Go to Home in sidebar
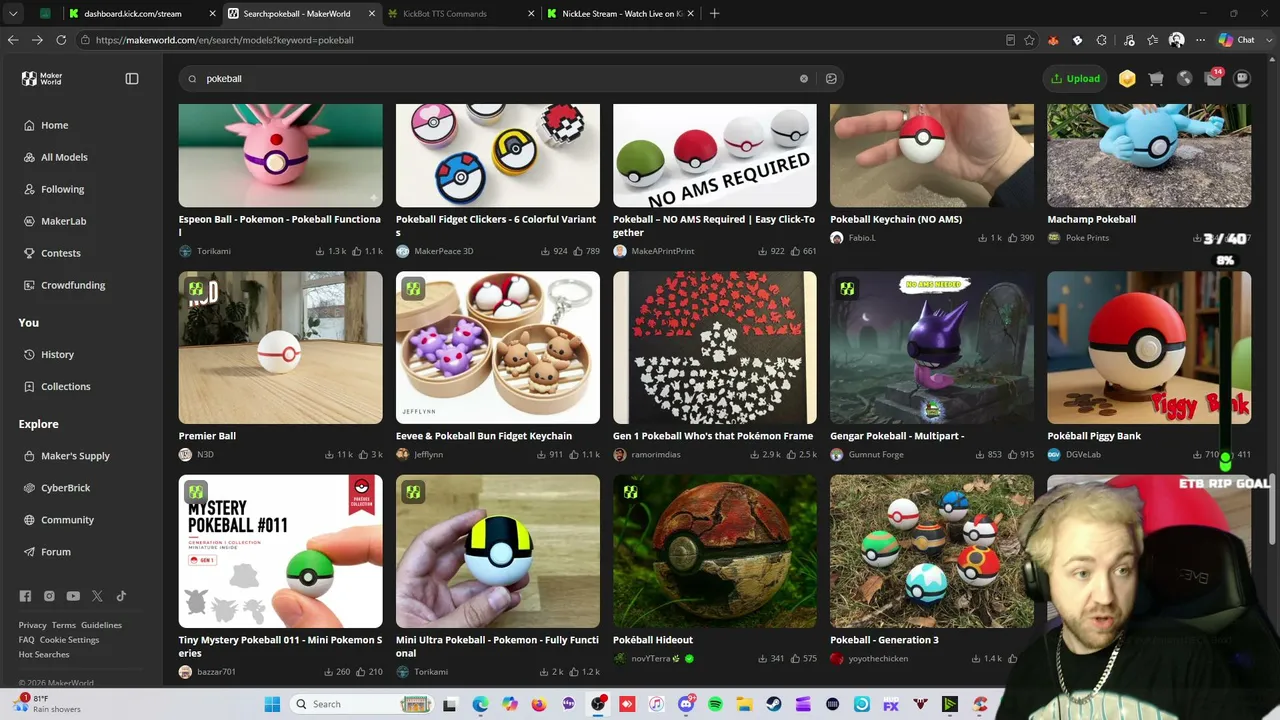The height and width of the screenshot is (720, 1280). tap(55, 125)
